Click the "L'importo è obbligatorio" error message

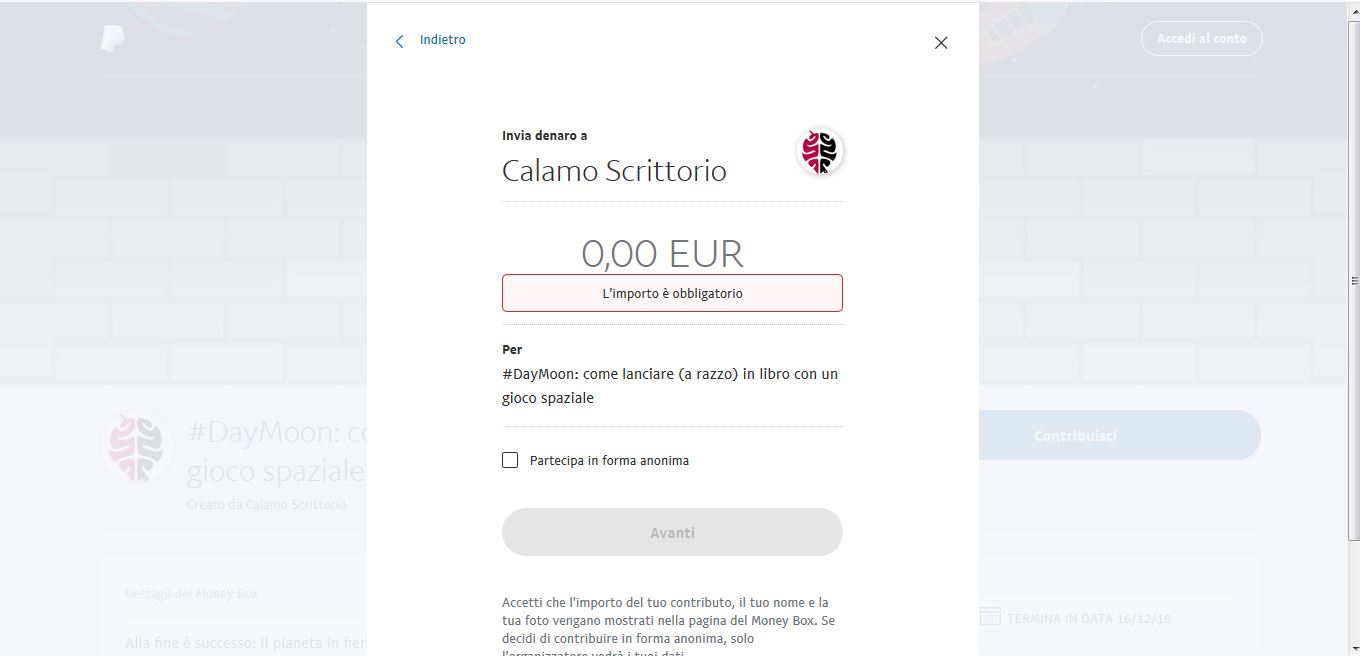pyautogui.click(x=672, y=294)
